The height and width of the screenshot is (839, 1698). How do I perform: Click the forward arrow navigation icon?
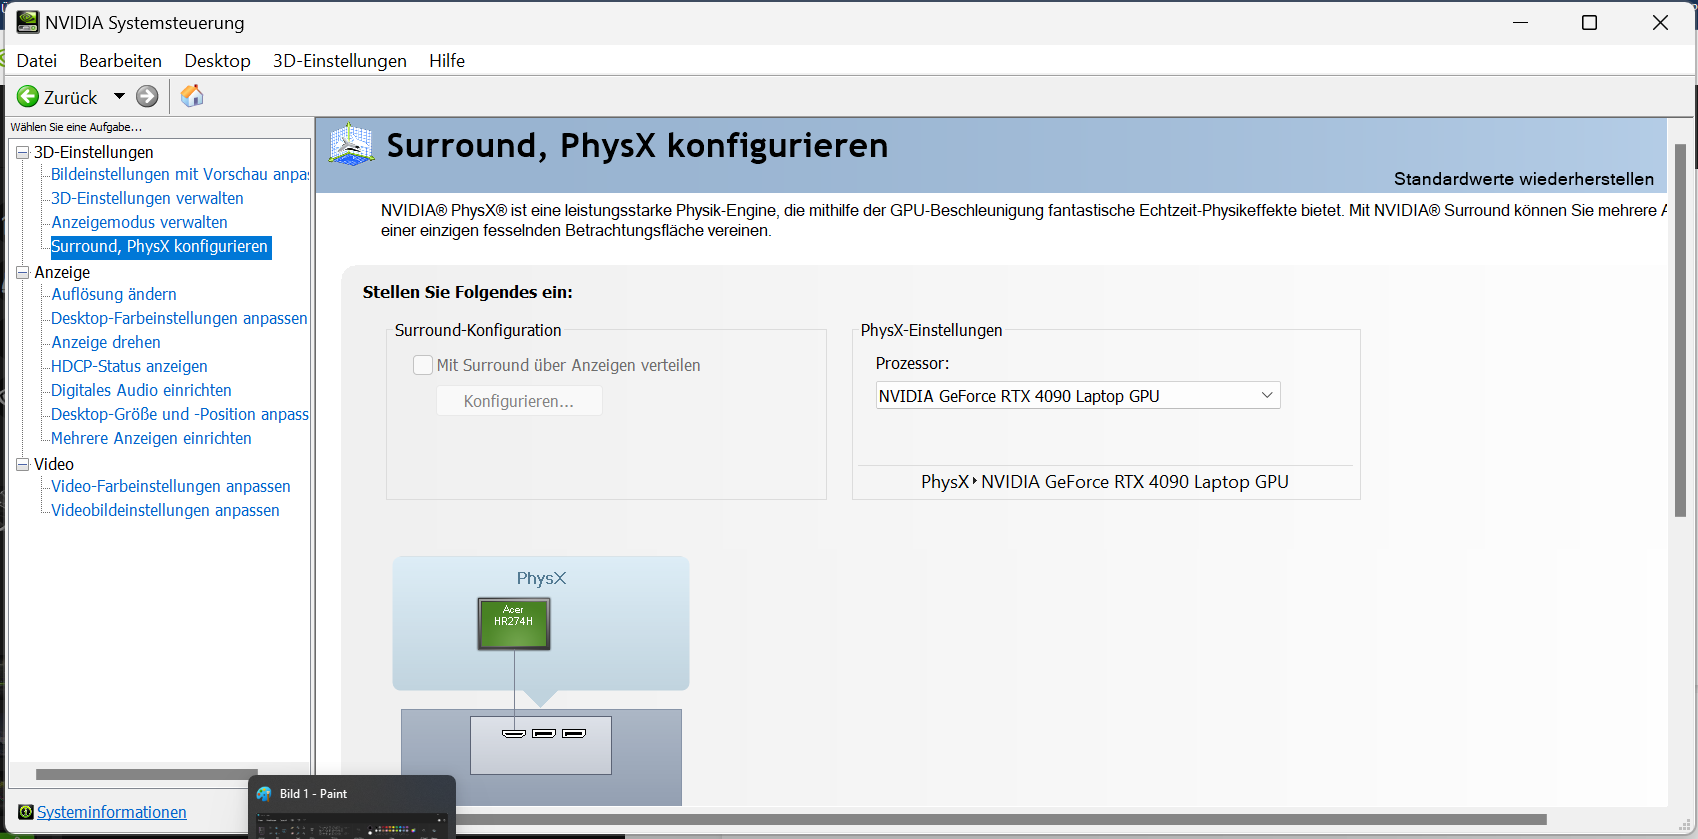pos(147,96)
